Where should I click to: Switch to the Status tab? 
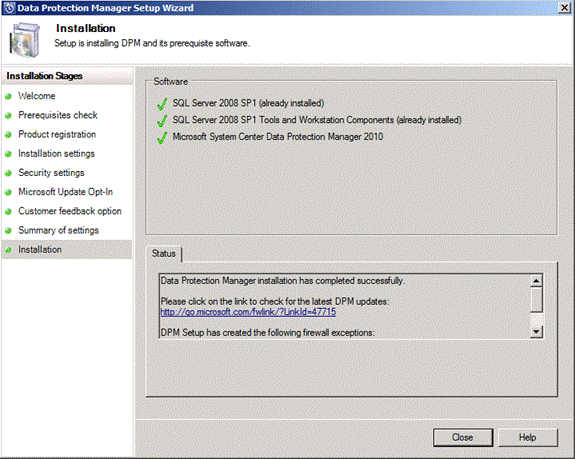pyautogui.click(x=164, y=254)
